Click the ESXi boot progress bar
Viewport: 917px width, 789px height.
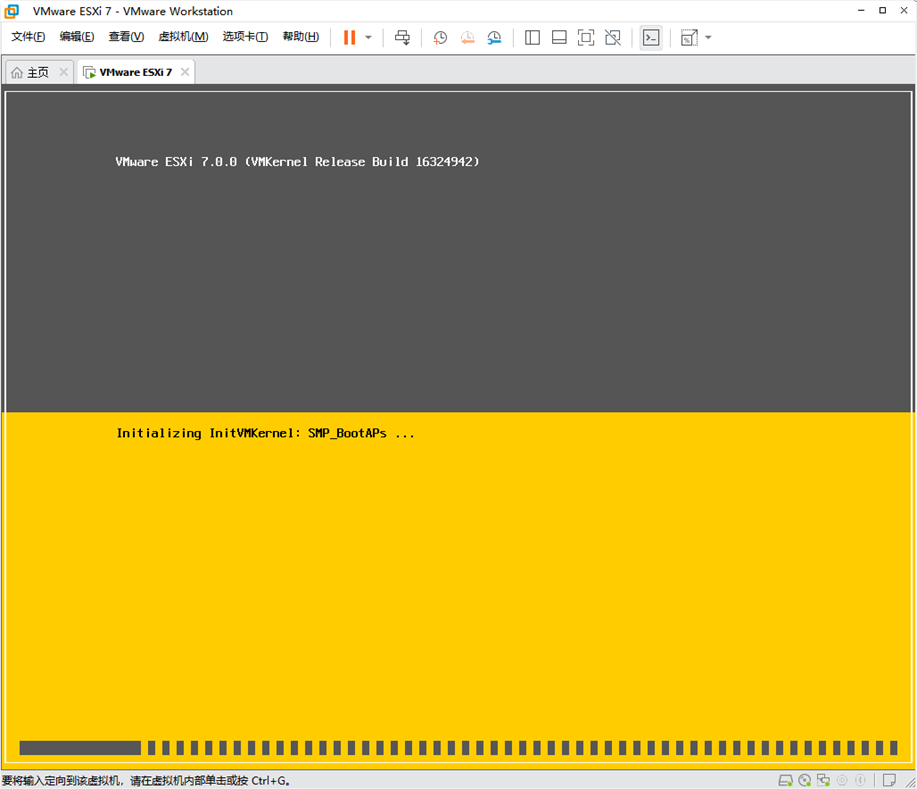click(x=458, y=747)
